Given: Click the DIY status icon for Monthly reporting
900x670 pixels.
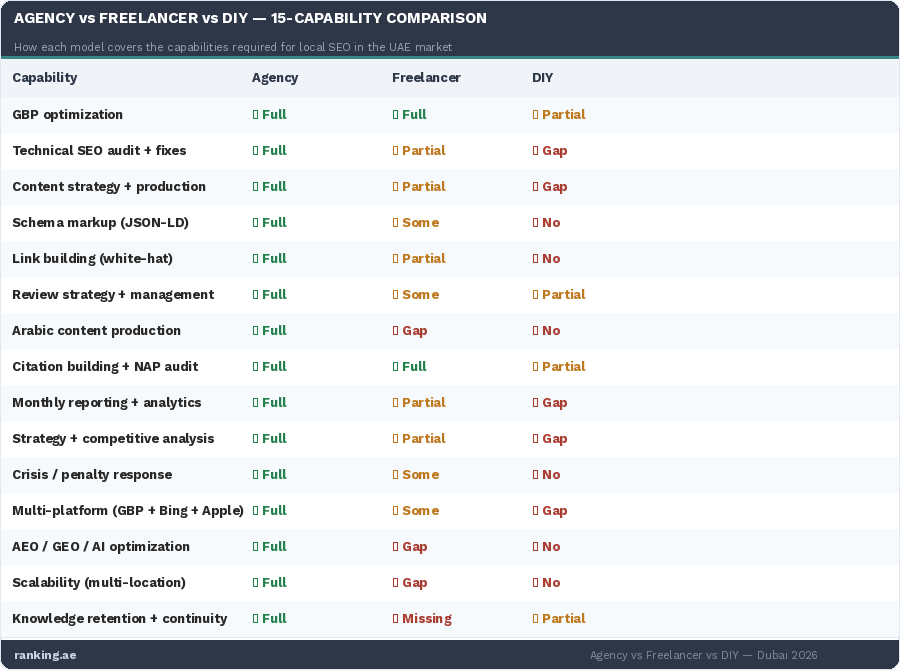Looking at the screenshot, I should [x=535, y=403].
